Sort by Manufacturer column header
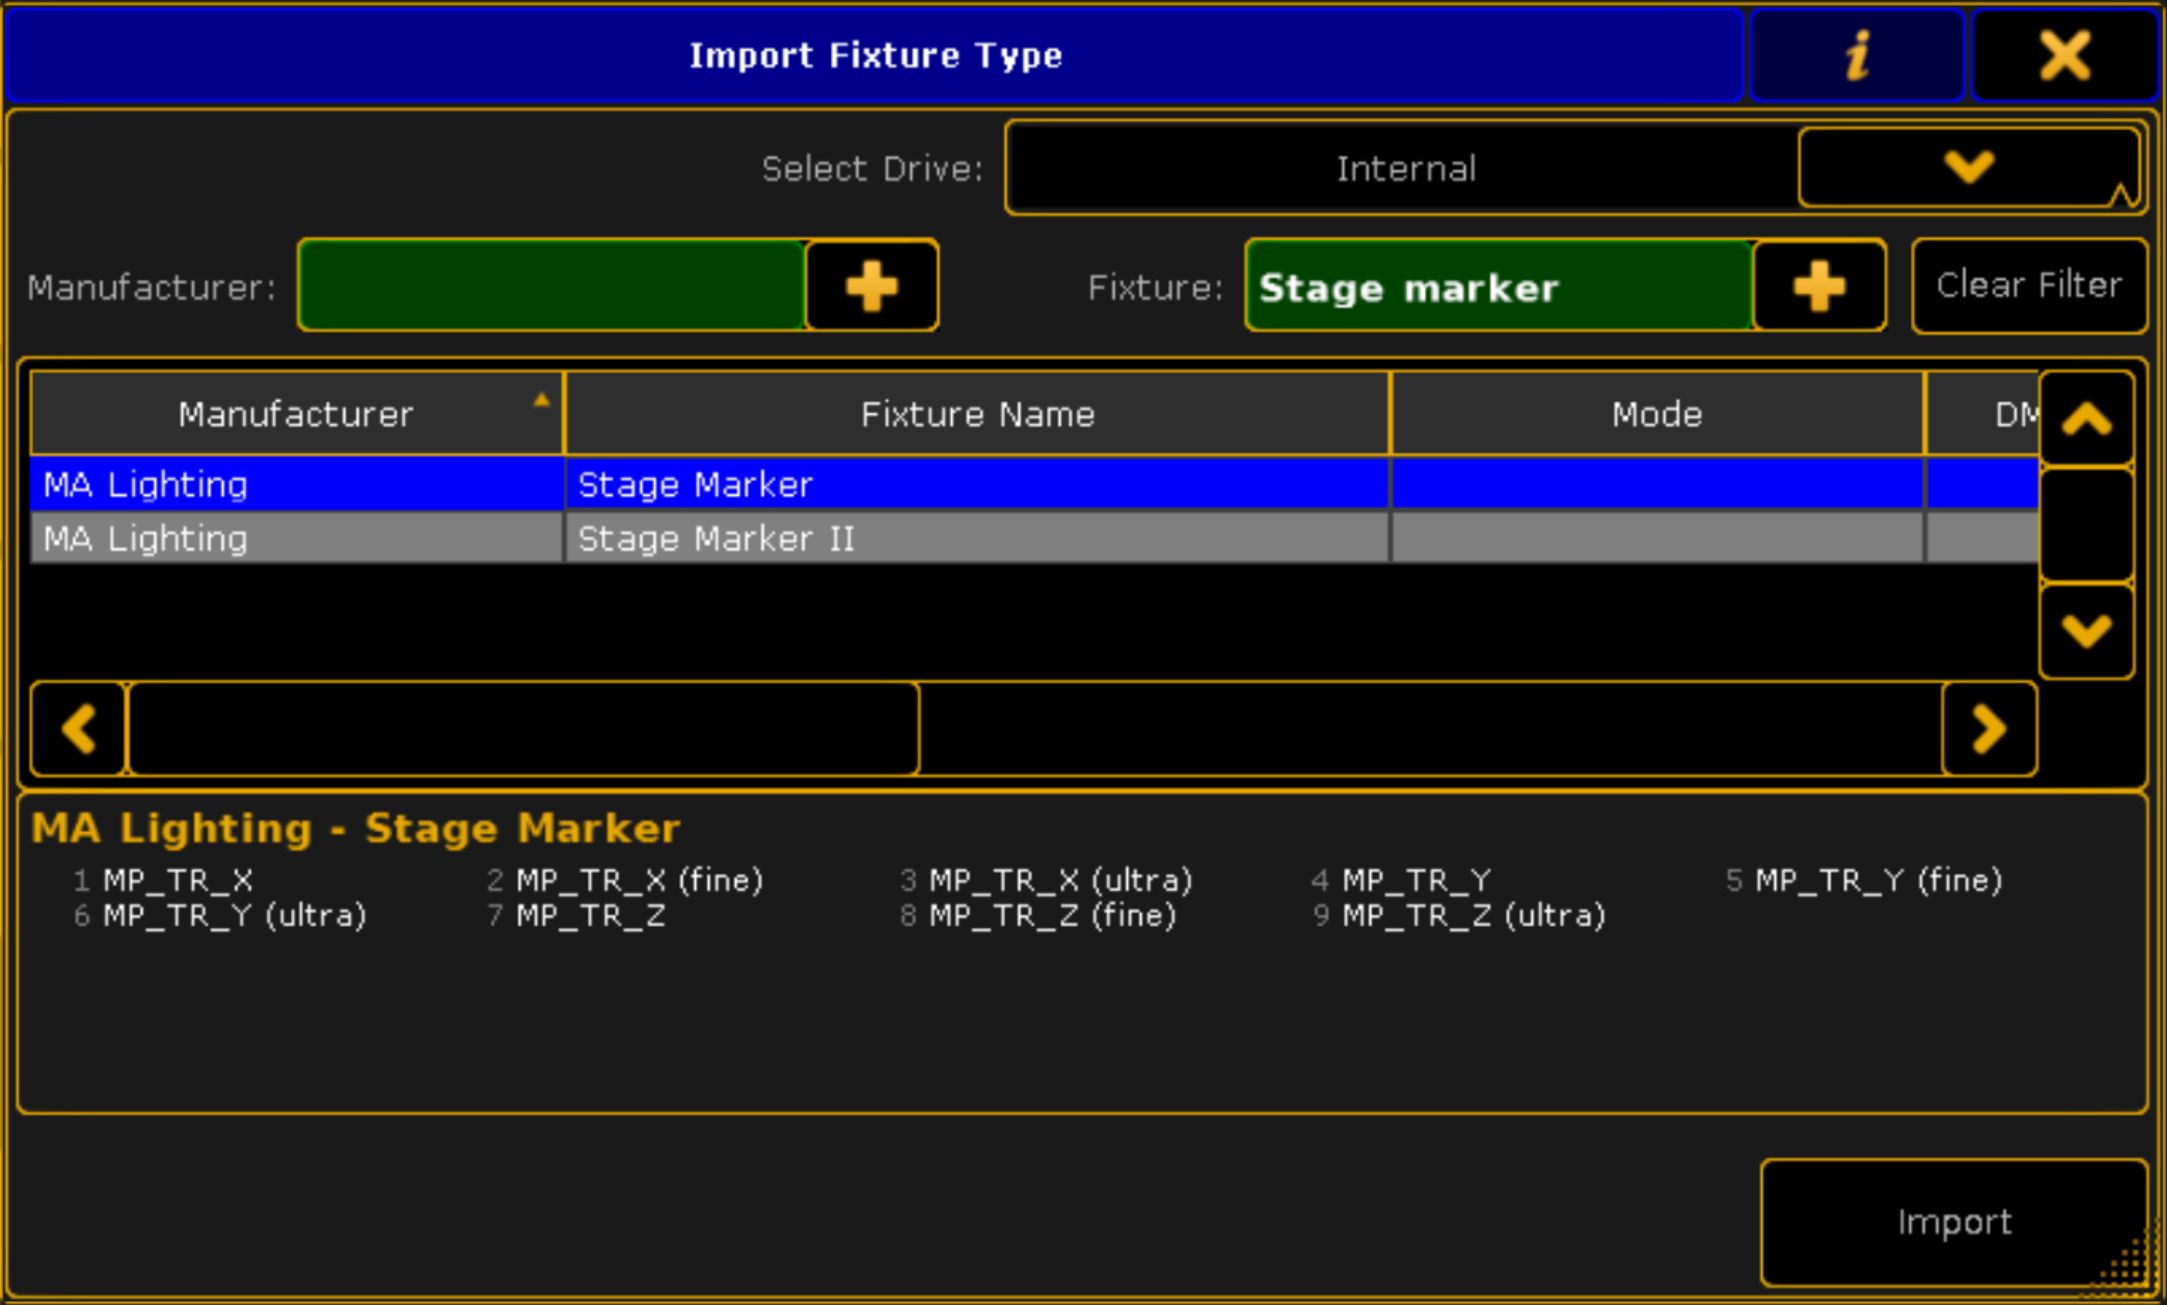 tap(295, 414)
